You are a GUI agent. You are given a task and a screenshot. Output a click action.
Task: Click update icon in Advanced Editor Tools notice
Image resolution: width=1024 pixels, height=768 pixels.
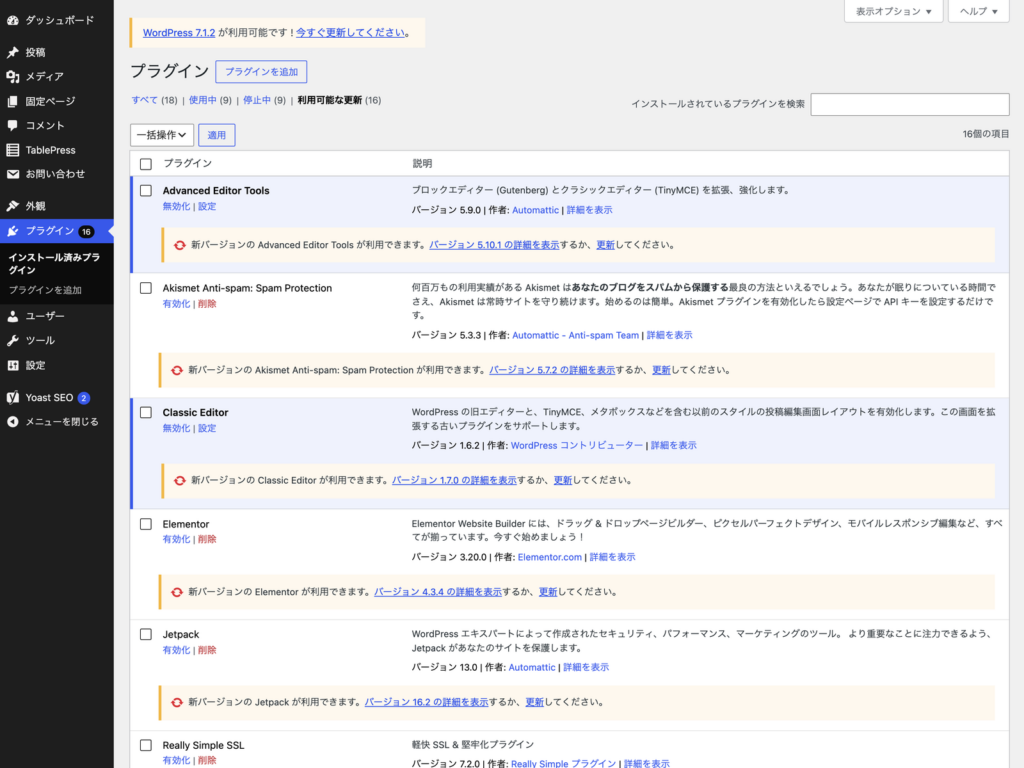pos(180,245)
